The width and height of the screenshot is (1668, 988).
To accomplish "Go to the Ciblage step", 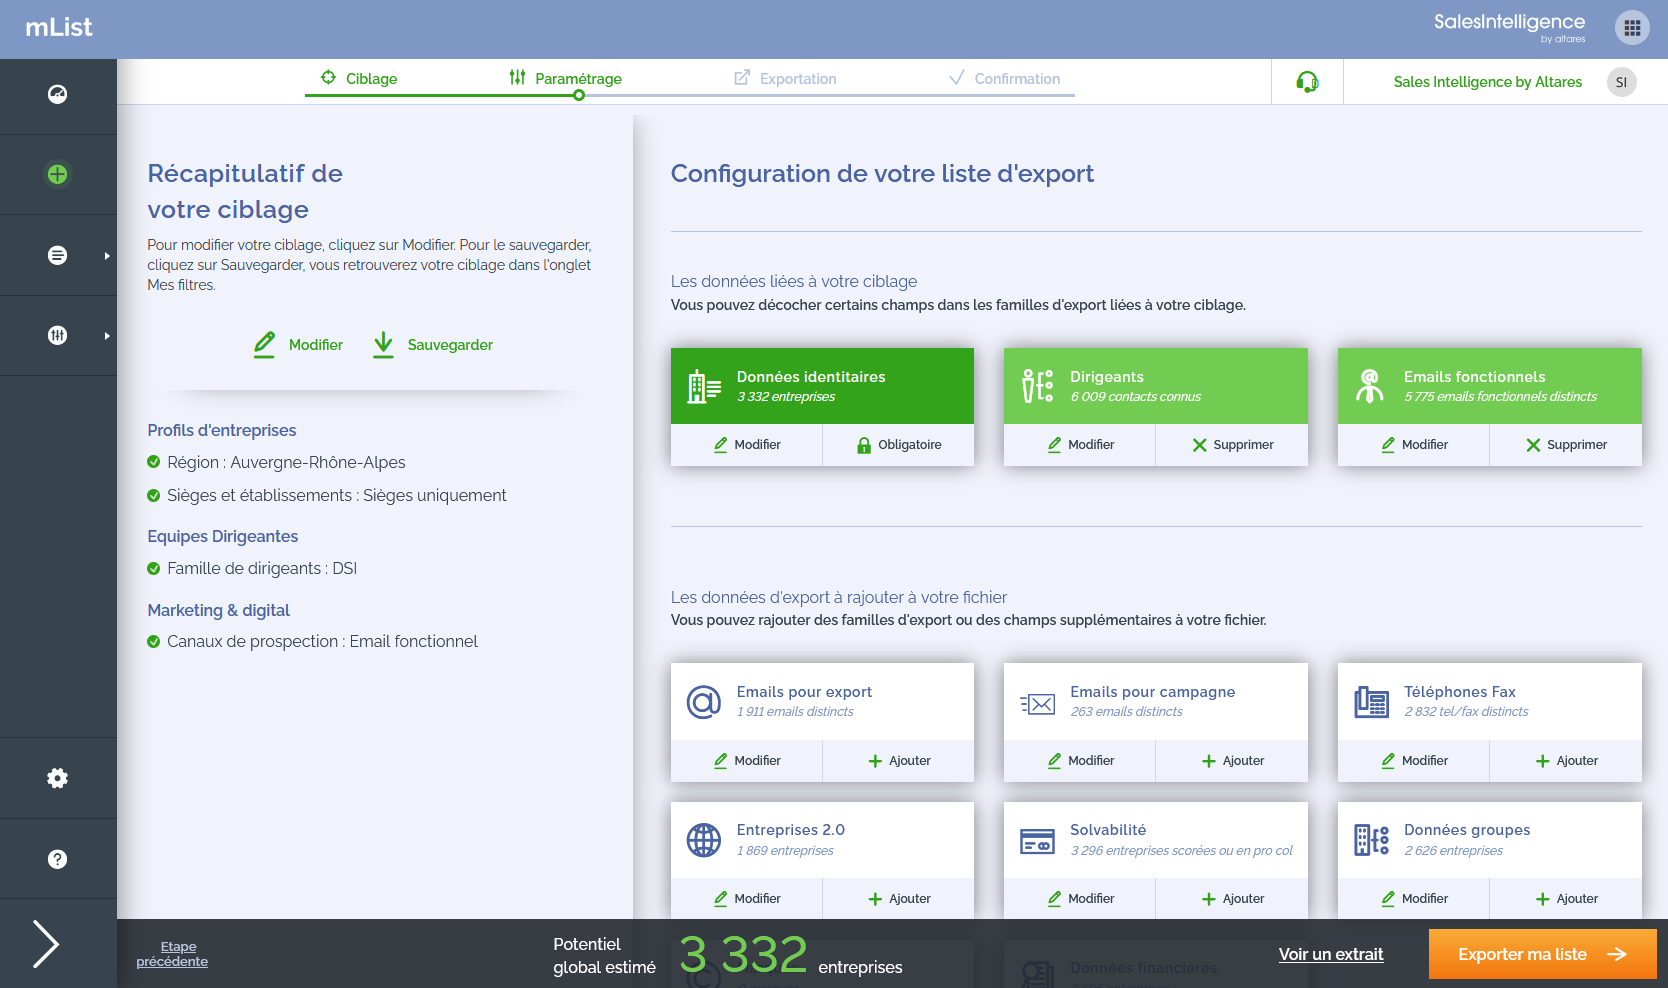I will click(x=359, y=78).
